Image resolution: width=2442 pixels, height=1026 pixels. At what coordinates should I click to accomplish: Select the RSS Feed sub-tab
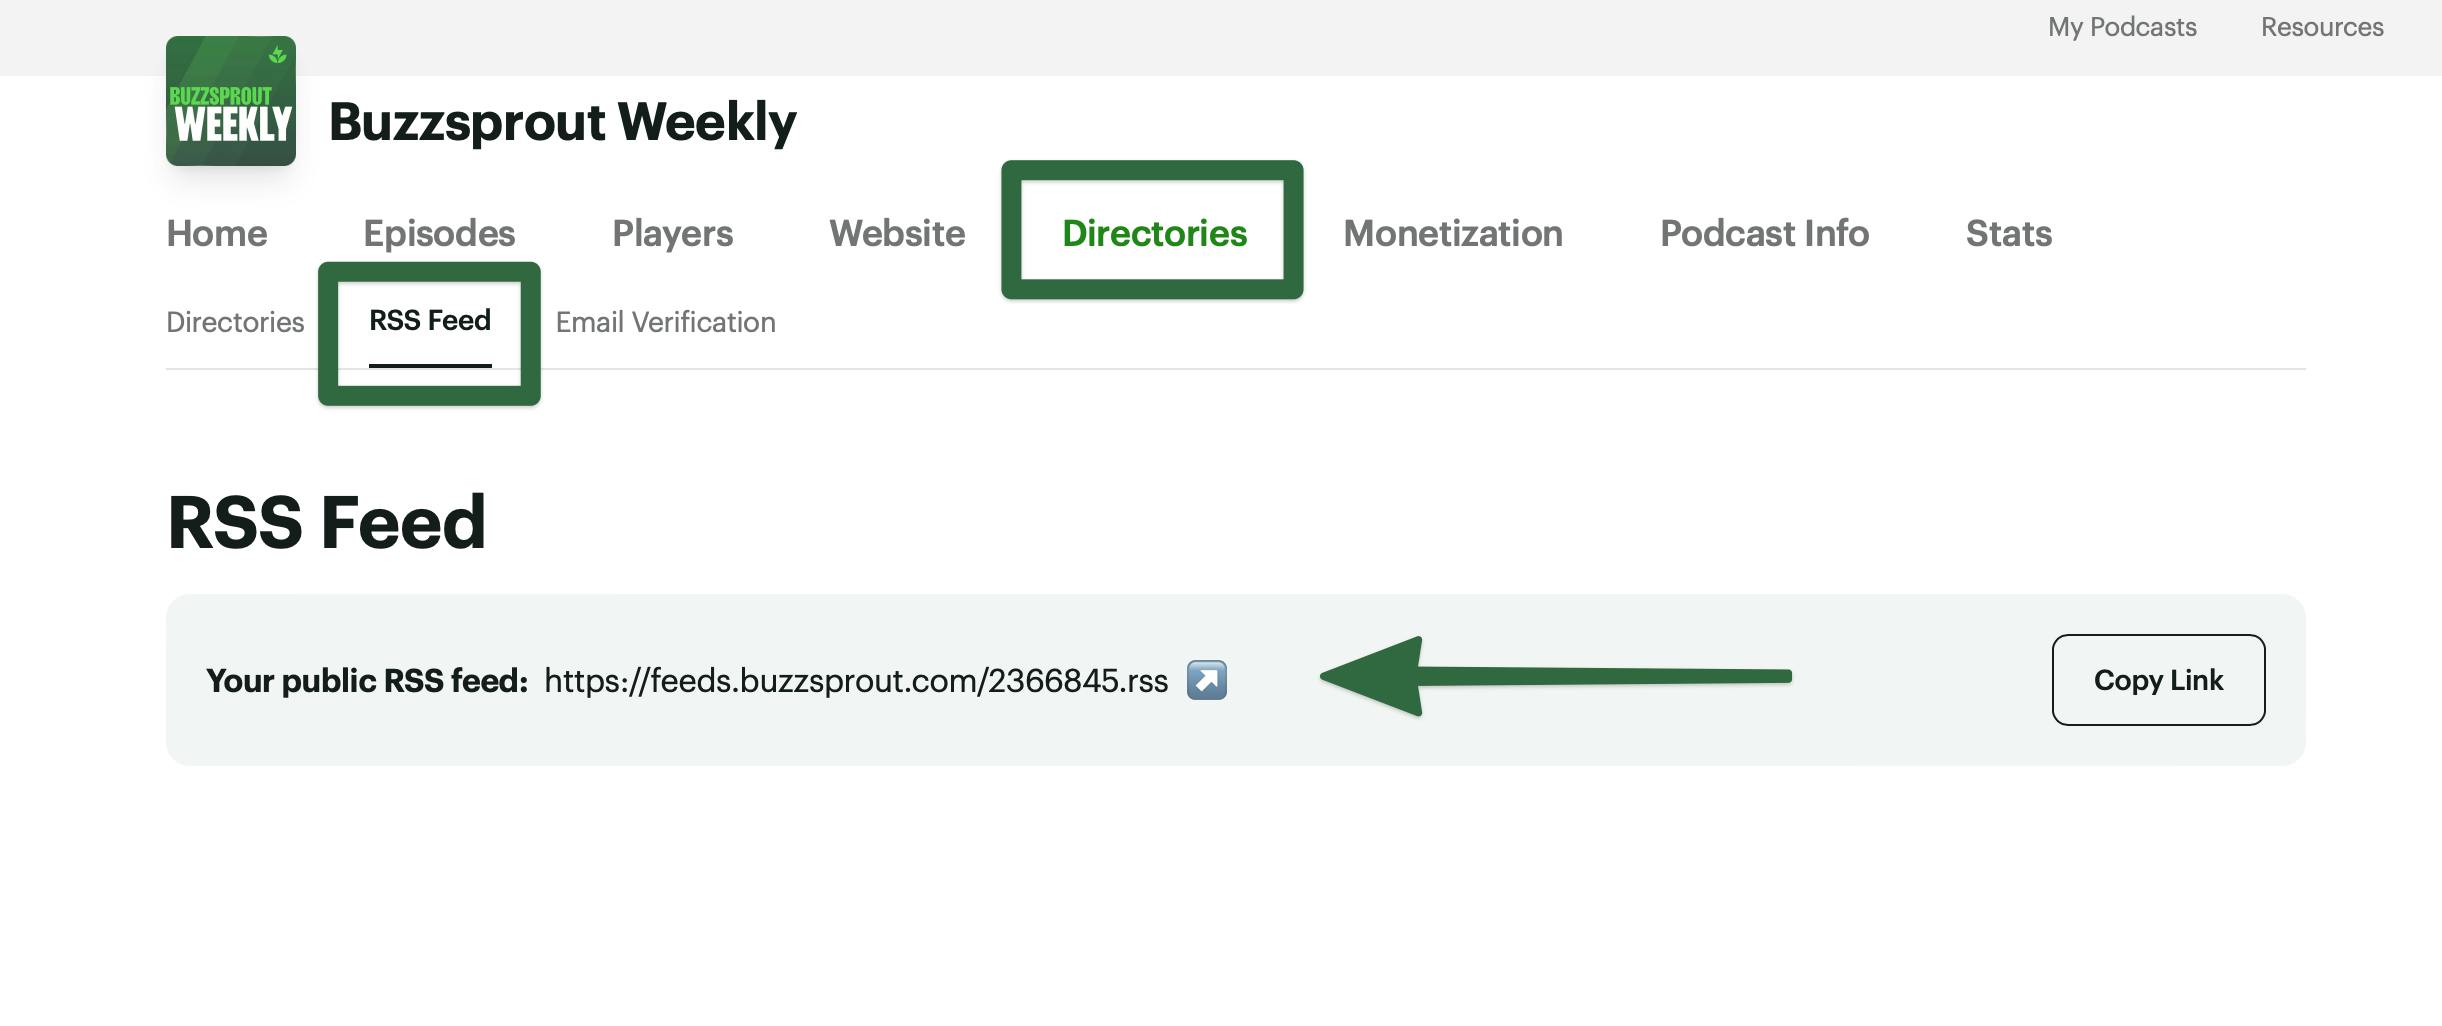(430, 321)
